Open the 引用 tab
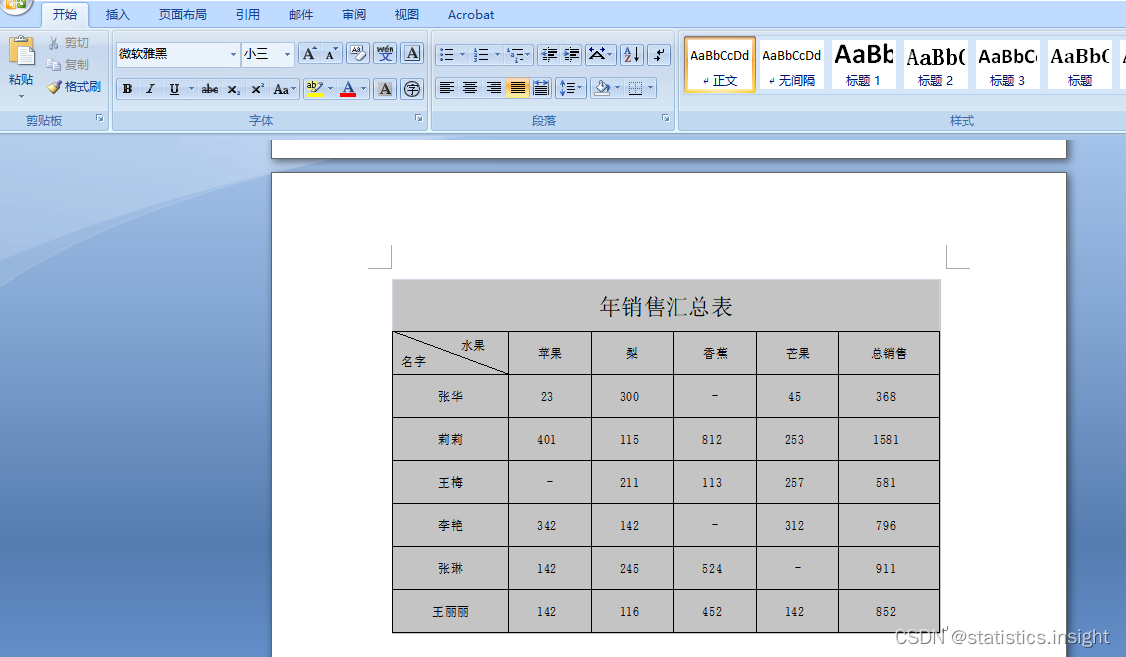This screenshot has height=657, width=1126. pyautogui.click(x=248, y=14)
